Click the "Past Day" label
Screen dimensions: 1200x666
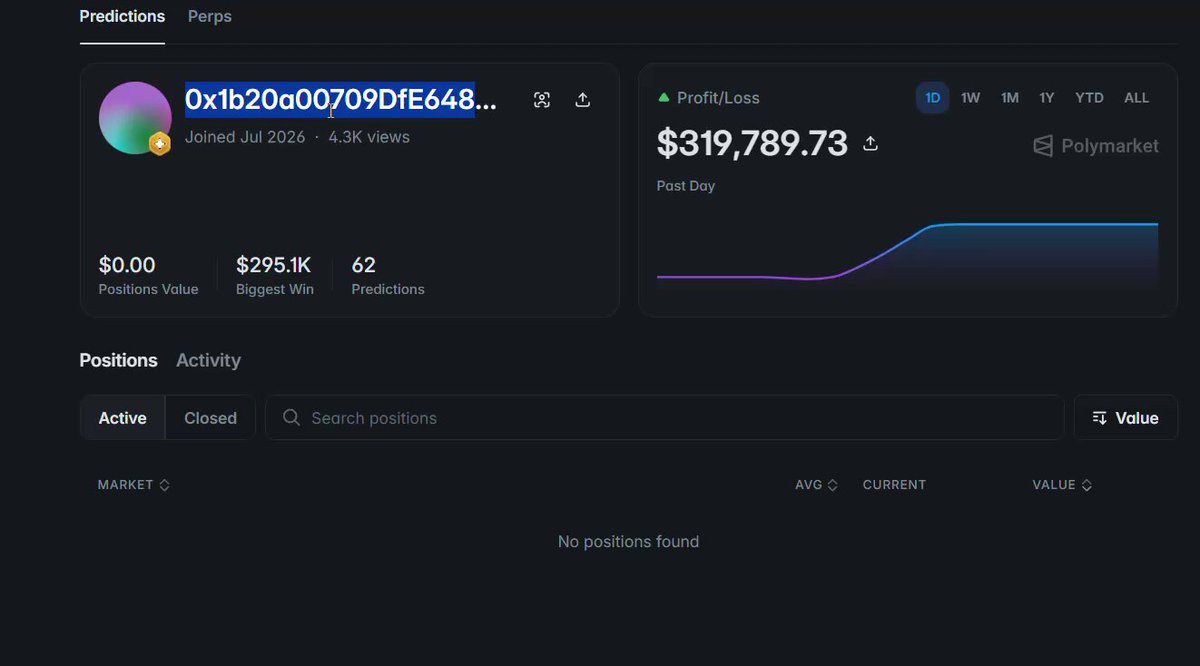click(x=686, y=186)
